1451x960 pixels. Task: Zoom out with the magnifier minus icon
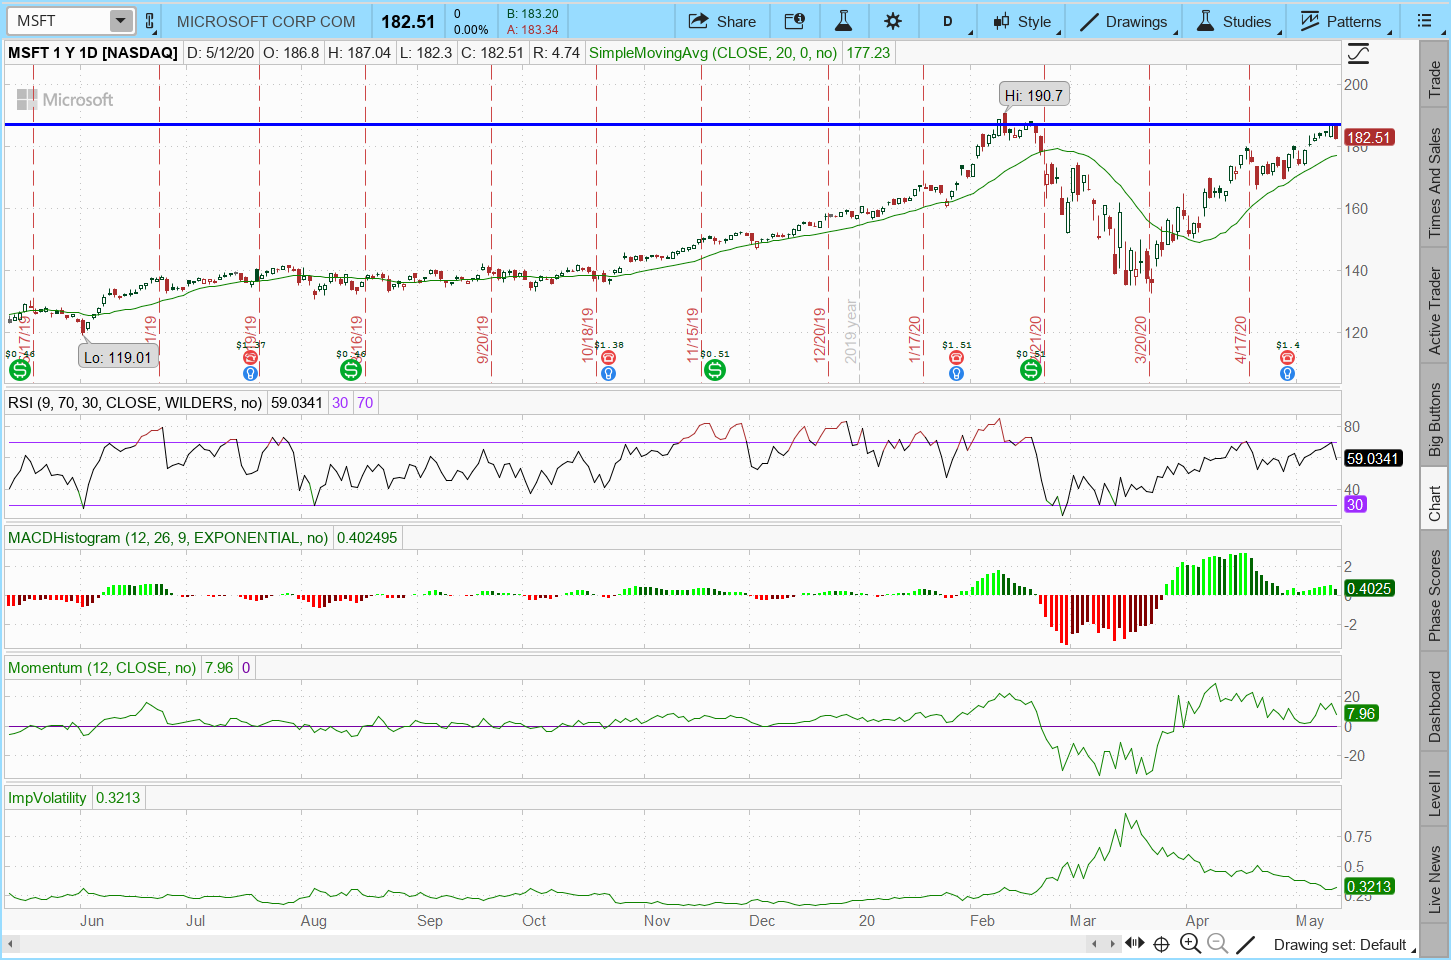(1217, 943)
